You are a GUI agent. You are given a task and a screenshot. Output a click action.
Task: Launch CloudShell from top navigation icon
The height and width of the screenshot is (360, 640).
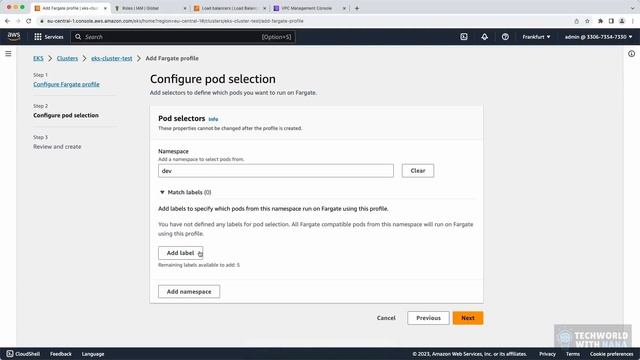tap(464, 37)
